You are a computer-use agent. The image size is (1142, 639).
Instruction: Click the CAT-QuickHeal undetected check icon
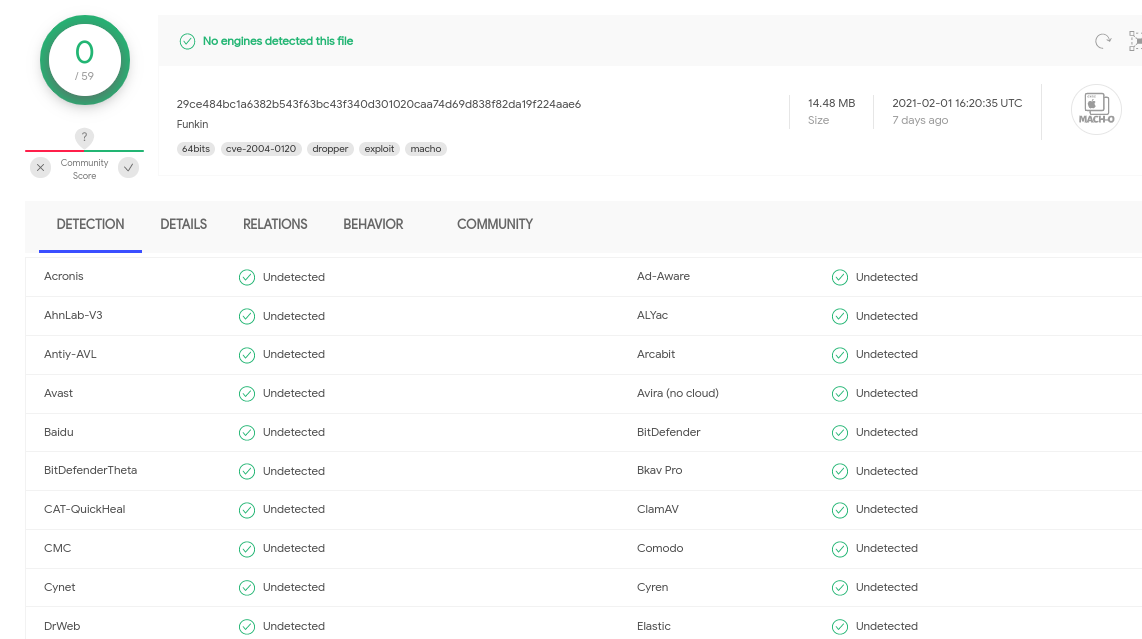tap(247, 510)
